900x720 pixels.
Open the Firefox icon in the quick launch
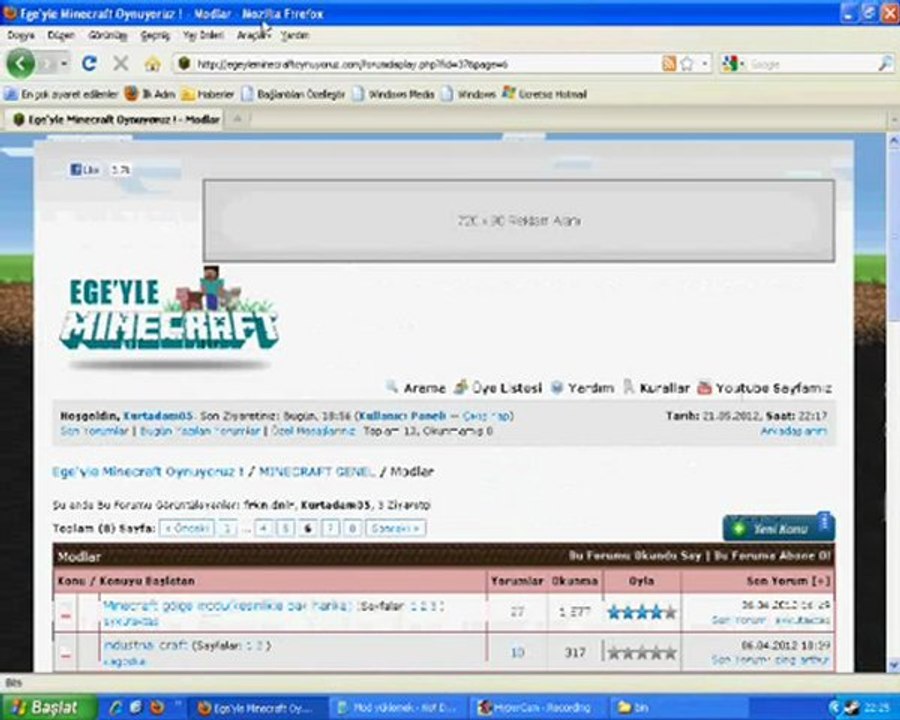157,707
